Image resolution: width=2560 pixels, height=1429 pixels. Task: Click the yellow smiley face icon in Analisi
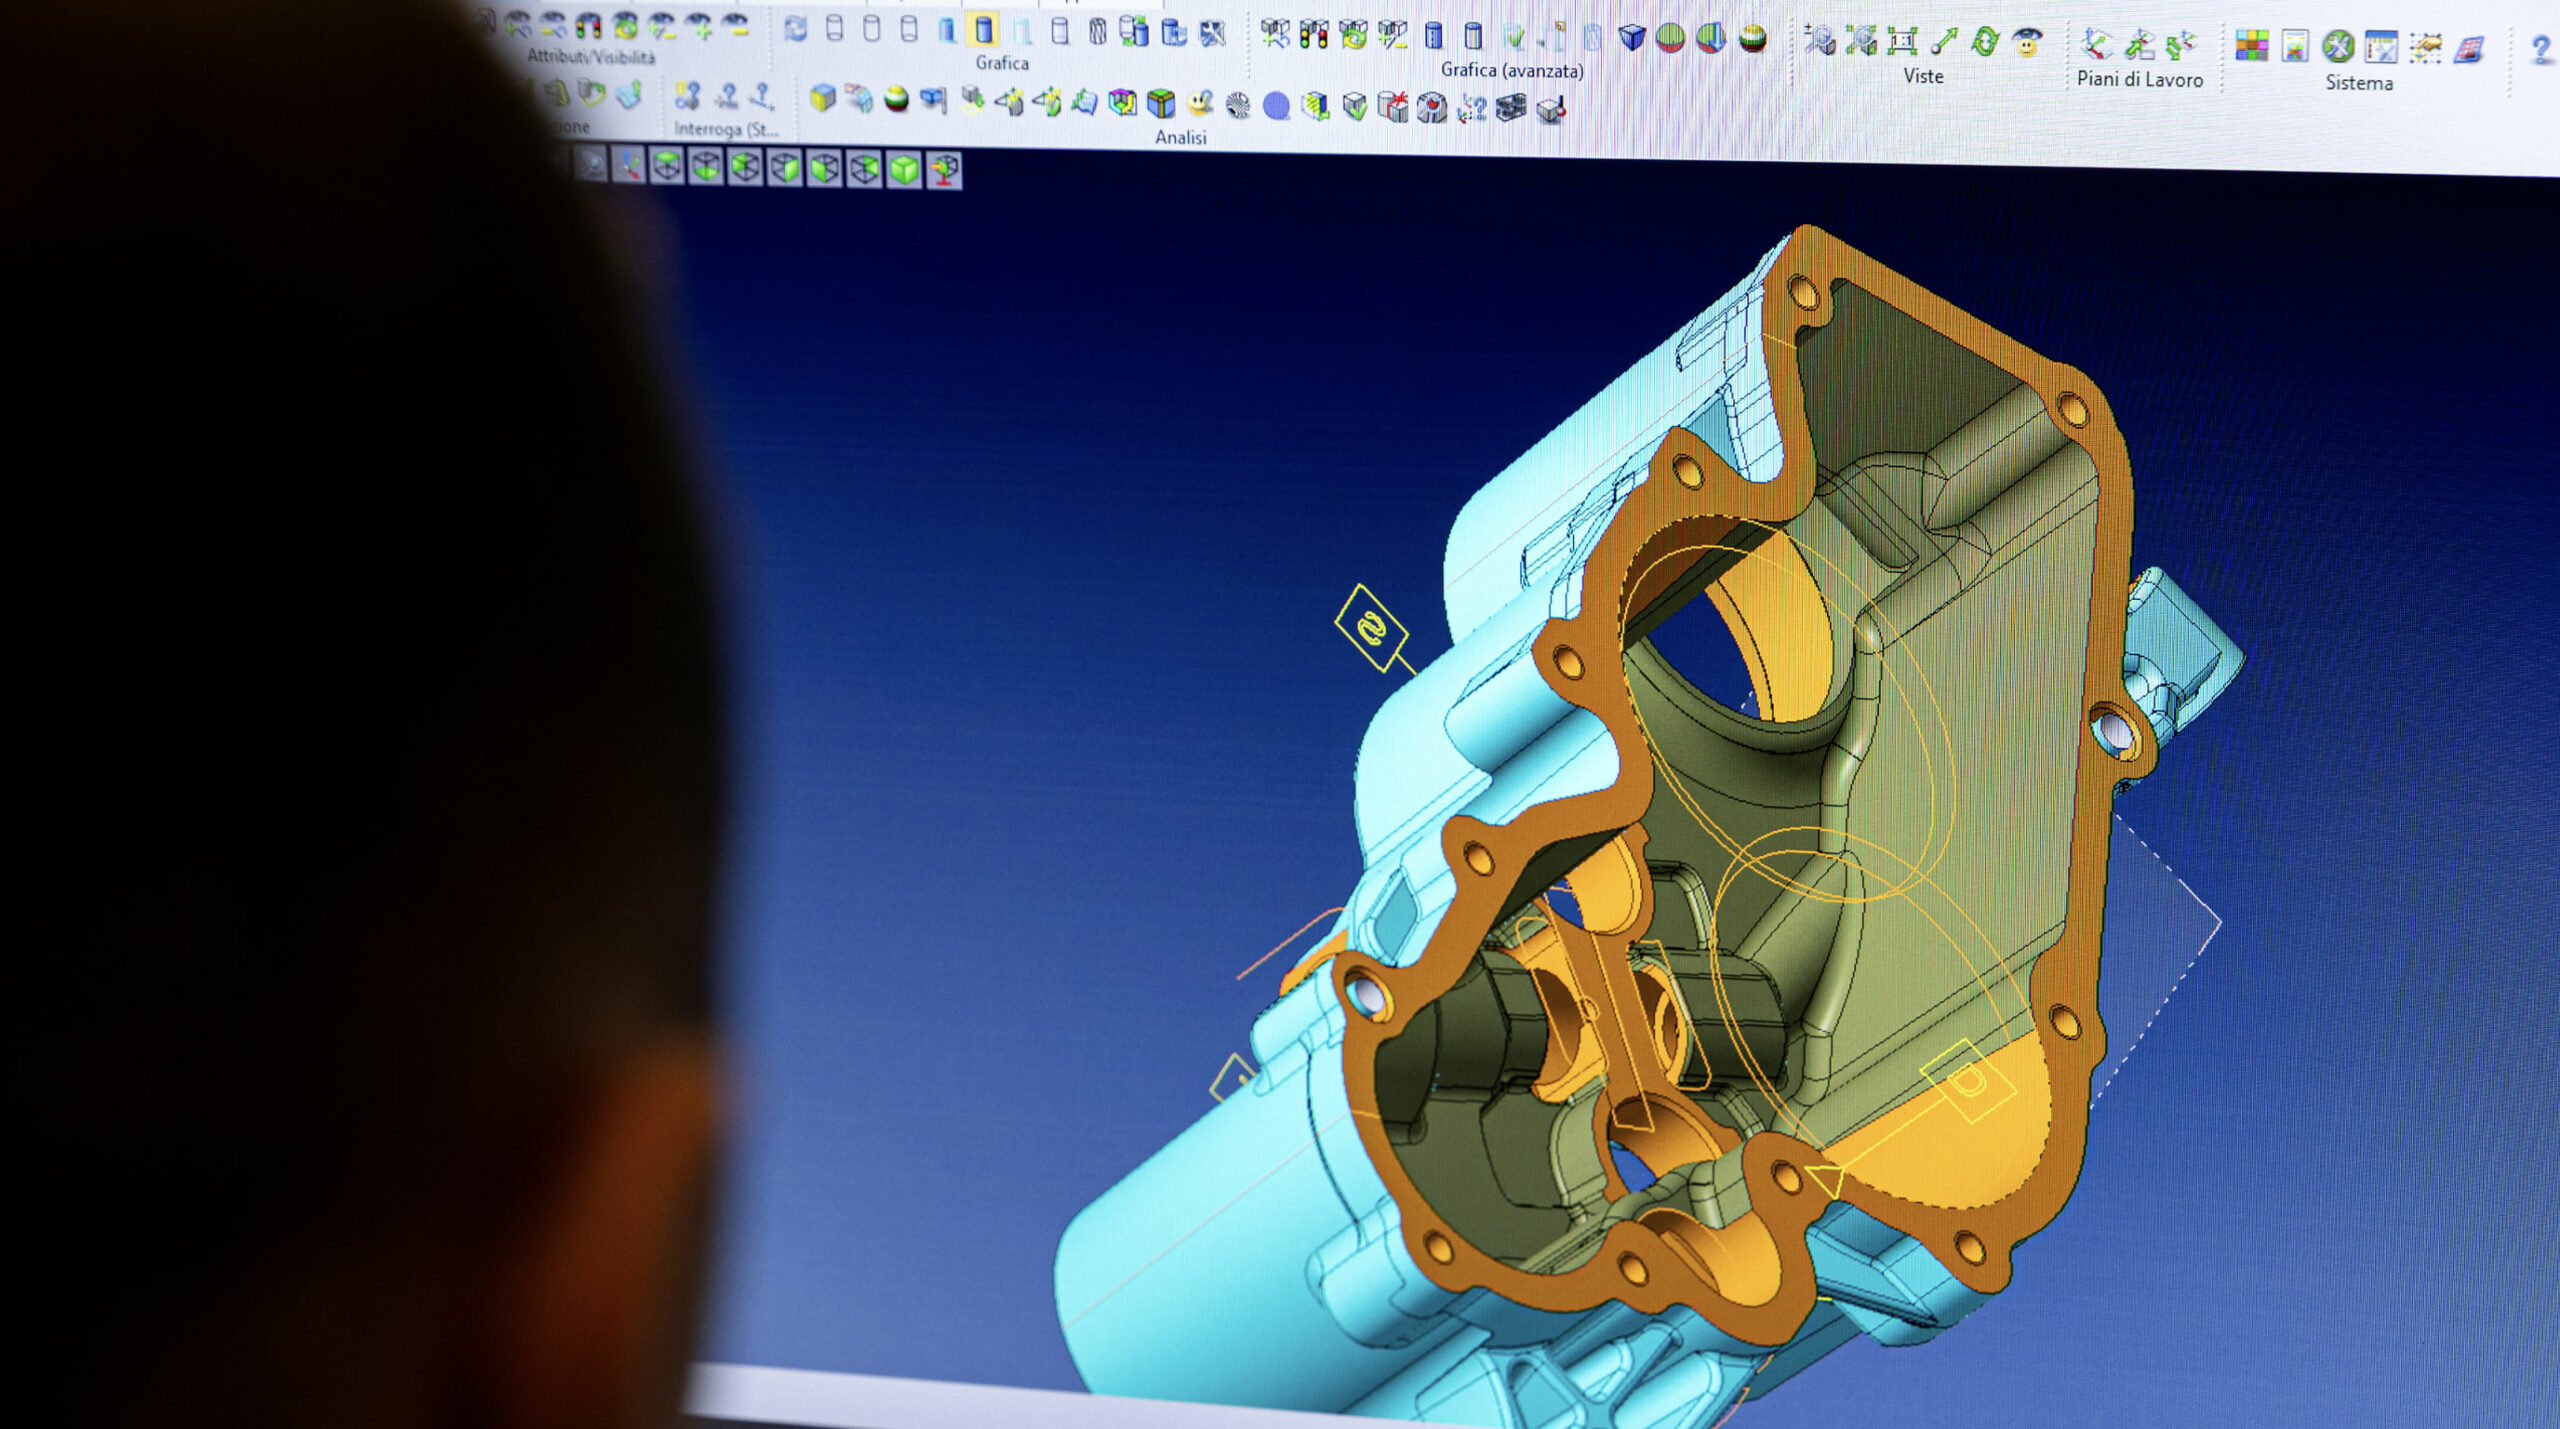pos(1199,104)
